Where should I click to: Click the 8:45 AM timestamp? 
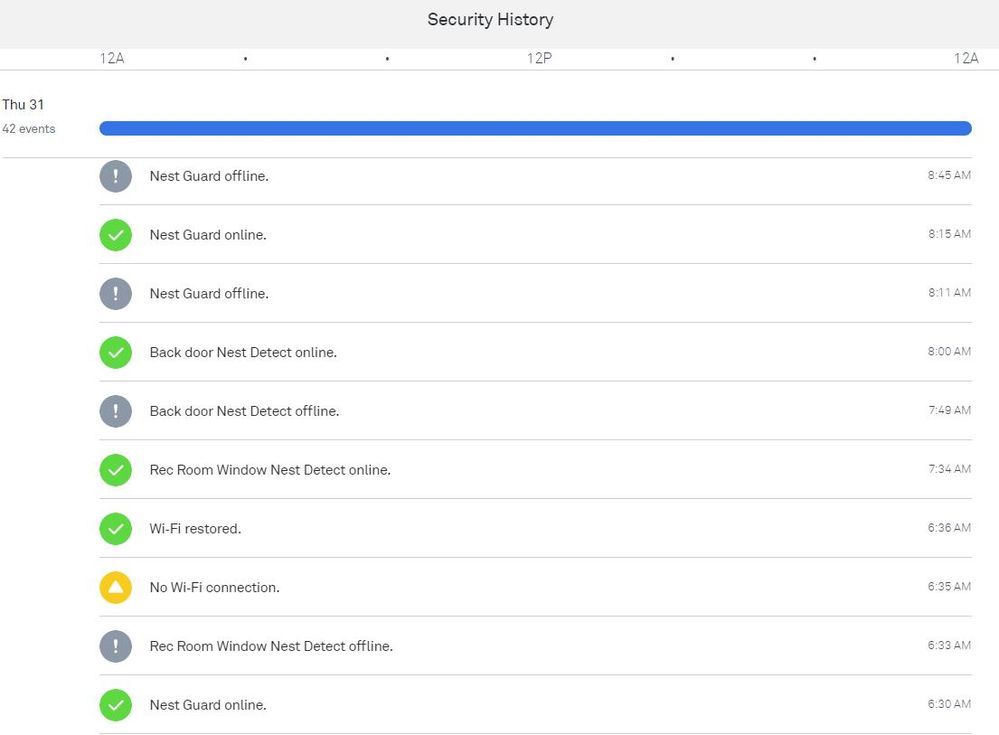click(949, 175)
